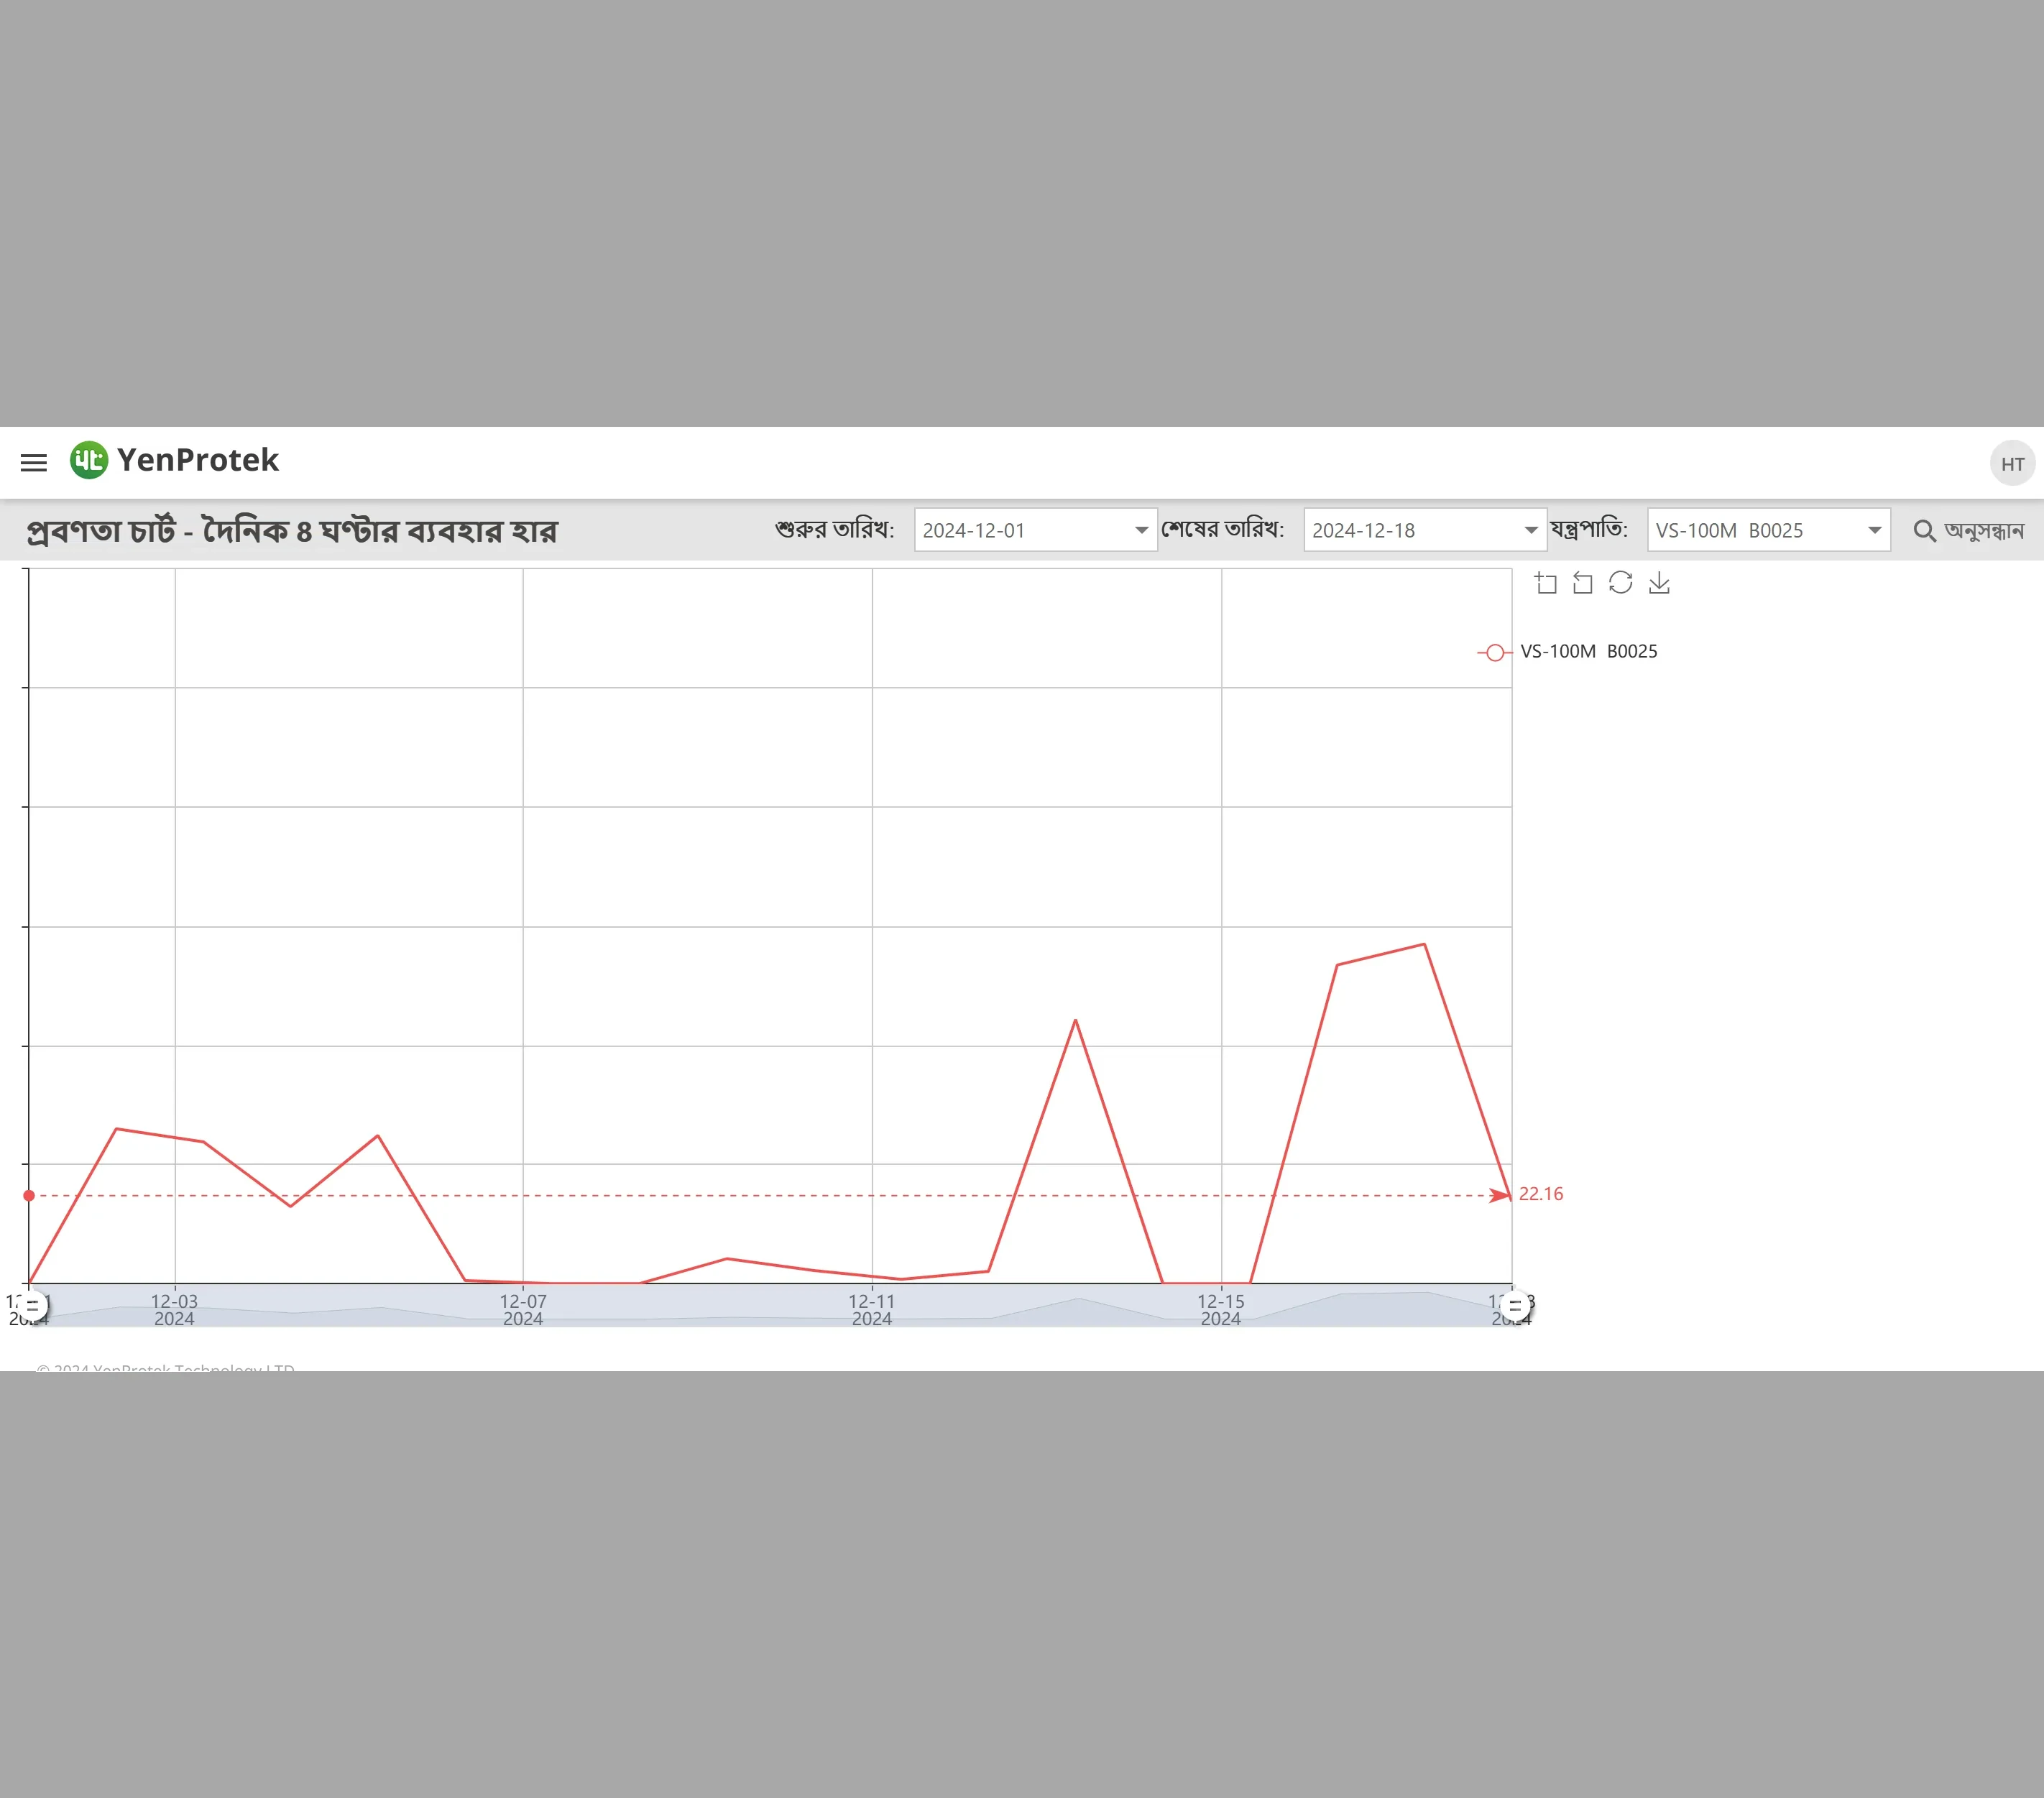Open the end date dropdown
The height and width of the screenshot is (1798, 2044).
point(1531,530)
